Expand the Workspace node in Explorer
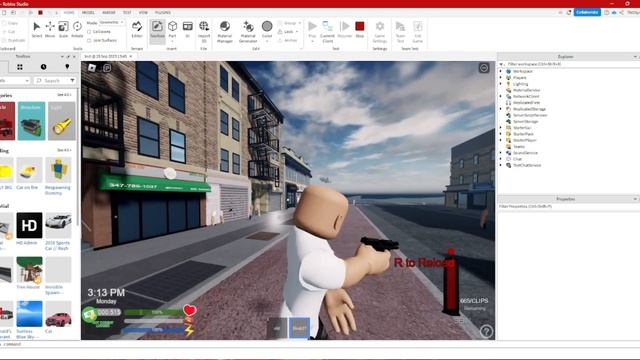The width and height of the screenshot is (640, 360). point(501,71)
